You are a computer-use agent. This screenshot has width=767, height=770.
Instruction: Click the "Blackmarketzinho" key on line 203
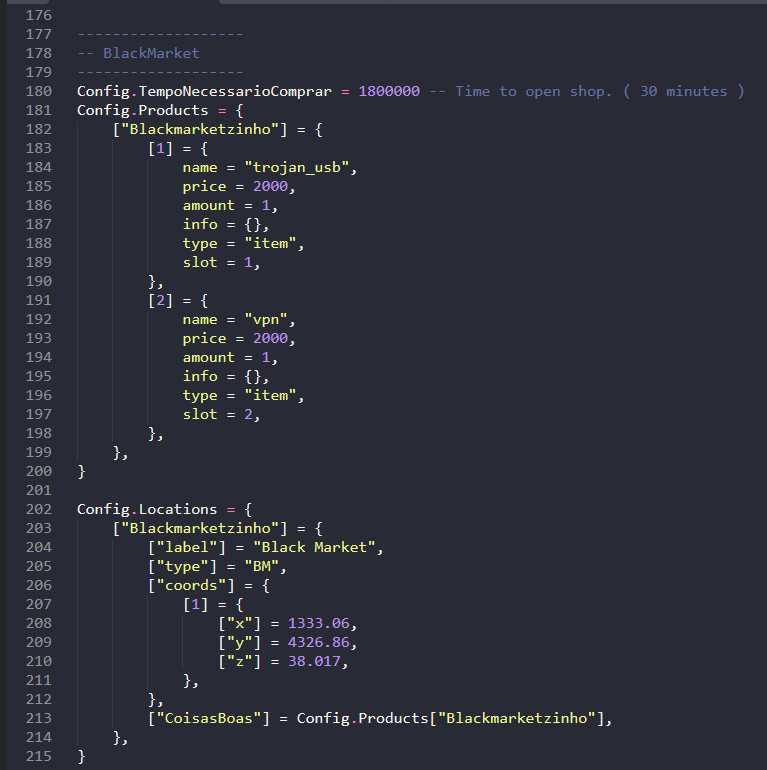[x=200, y=528]
